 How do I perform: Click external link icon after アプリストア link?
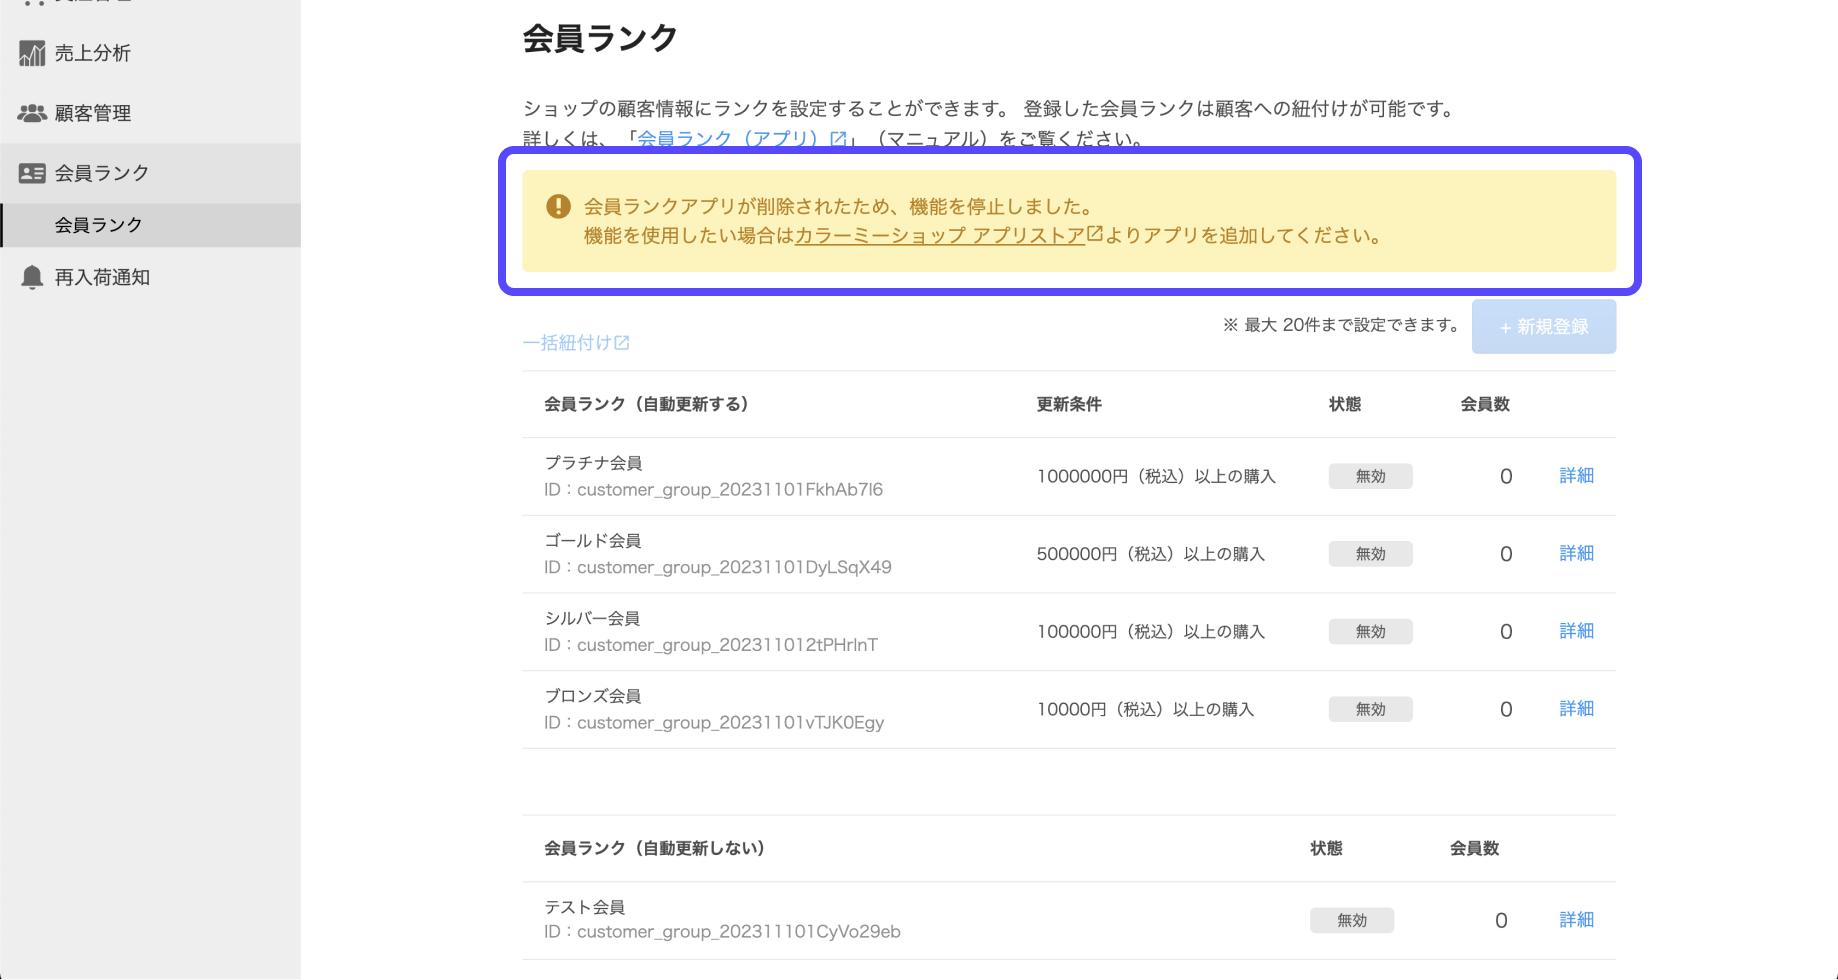[1095, 234]
